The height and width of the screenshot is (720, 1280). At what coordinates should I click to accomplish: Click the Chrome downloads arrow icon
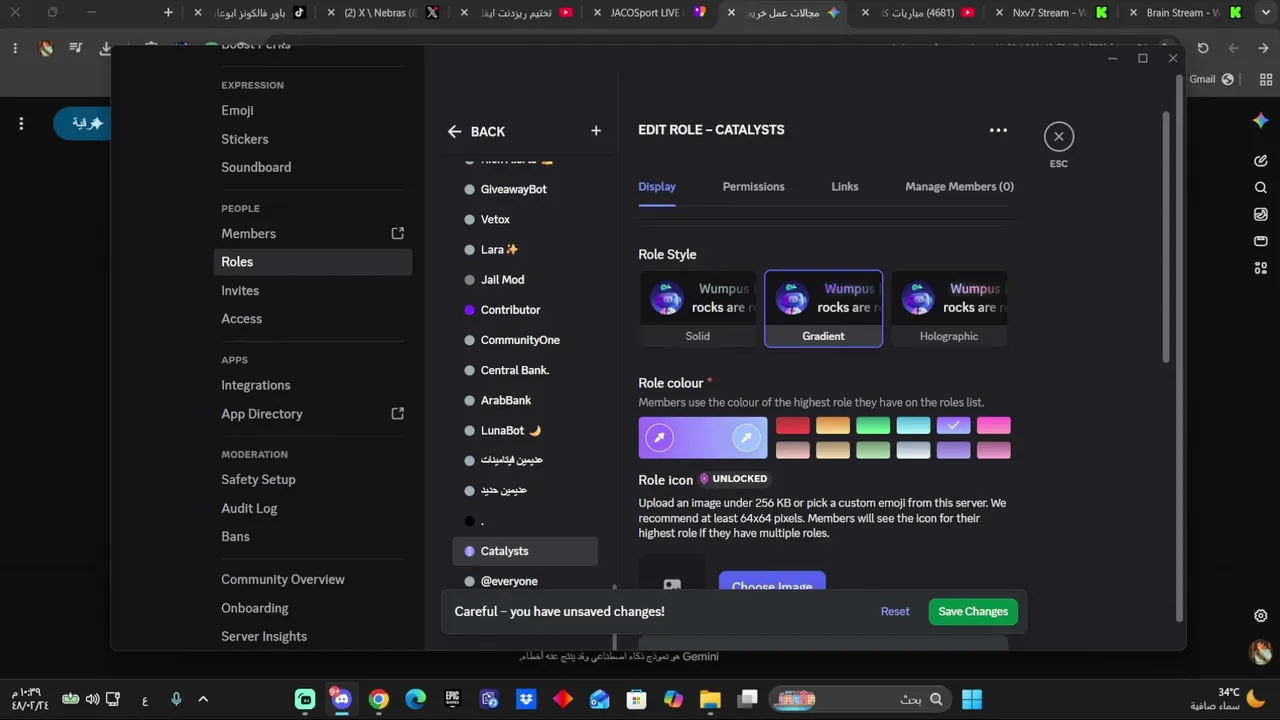[107, 48]
